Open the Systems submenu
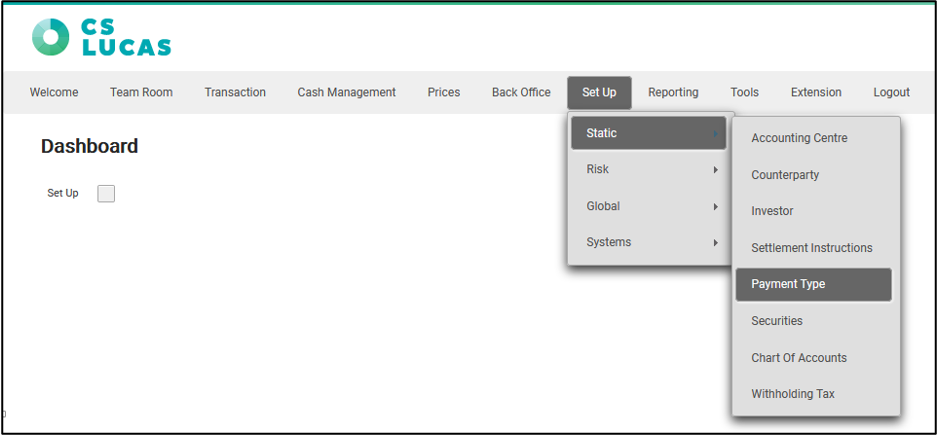 [649, 242]
